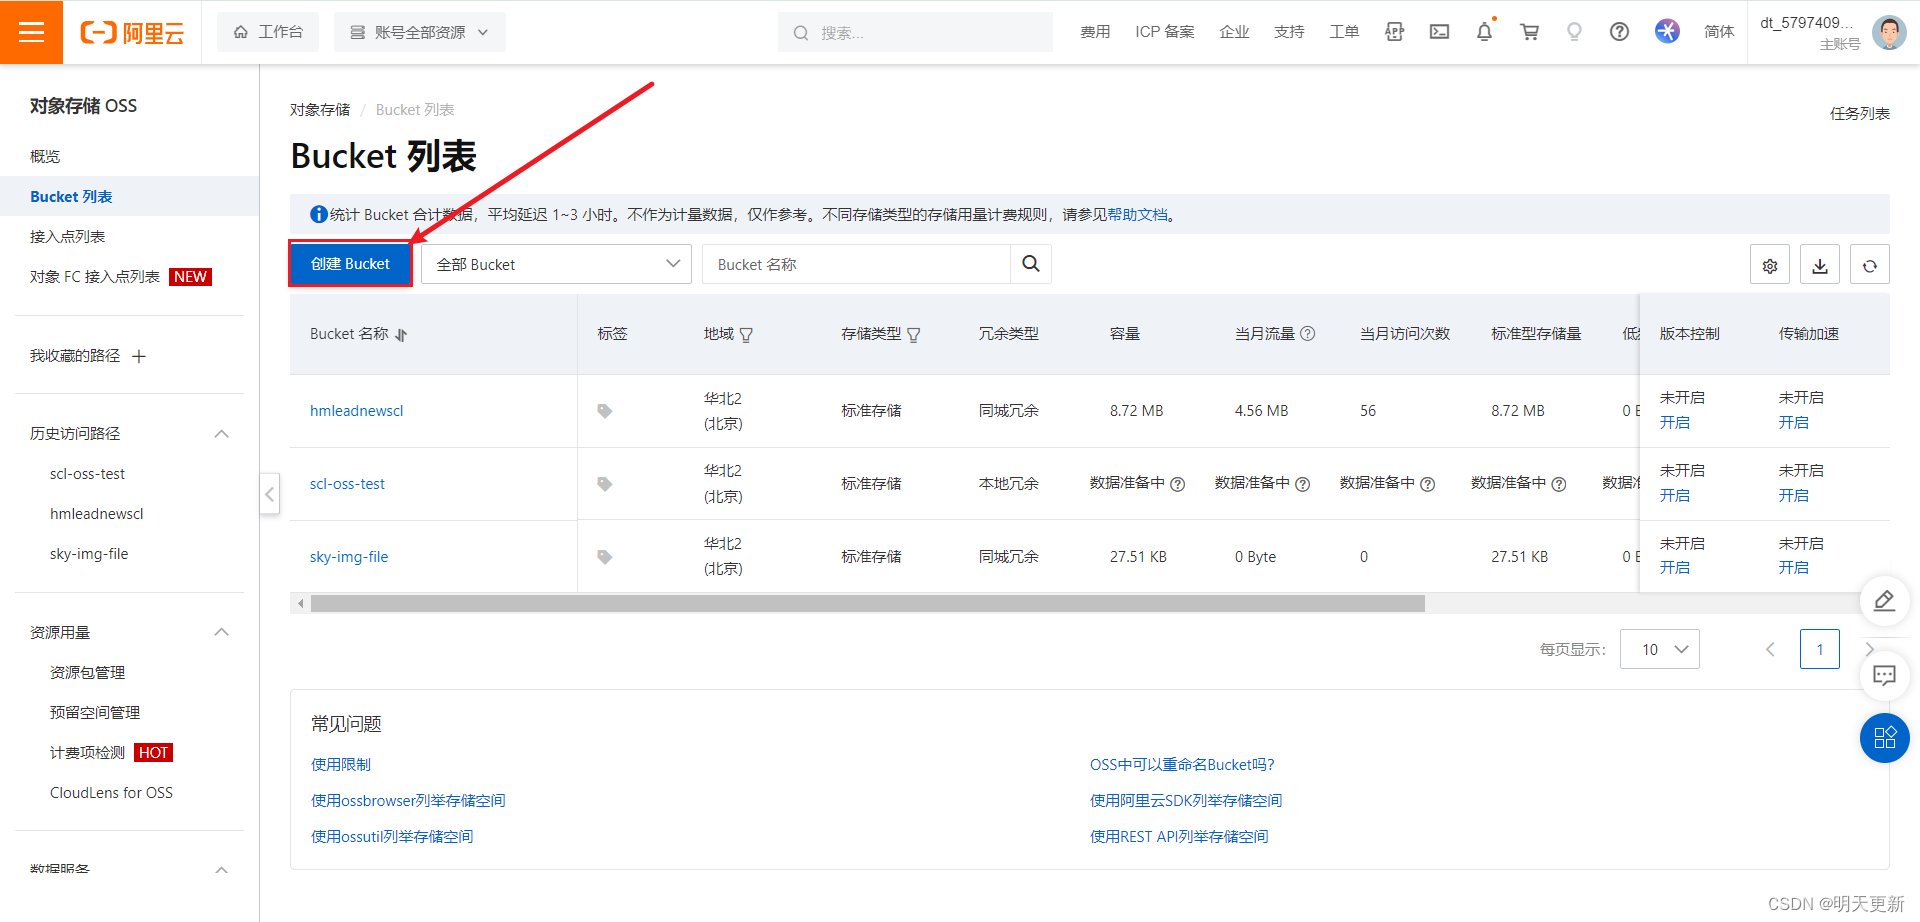Collapse 资源用量 section

[222, 632]
